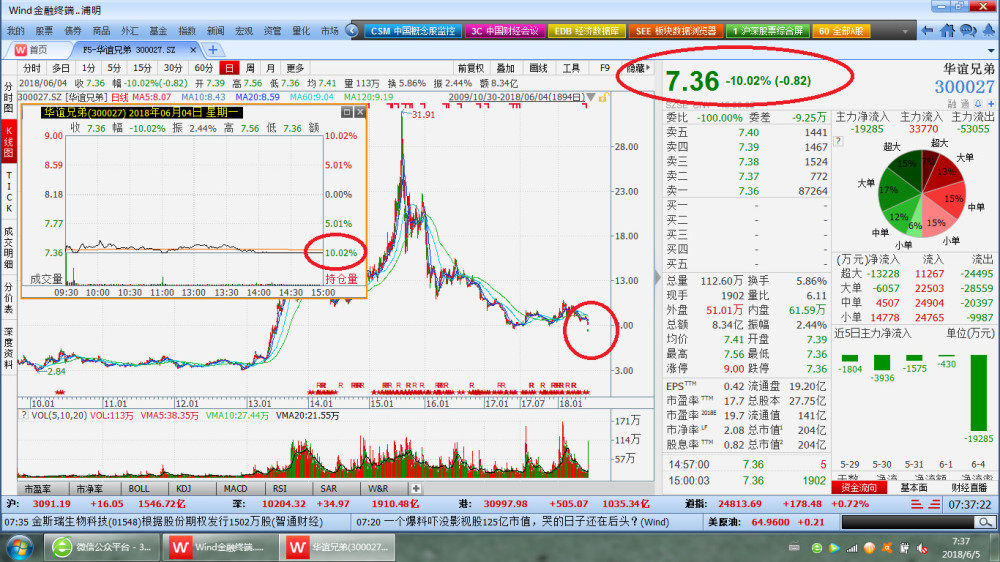Open the 07:20 Wind news headline
Viewport: 1000px width, 562px height.
point(512,522)
